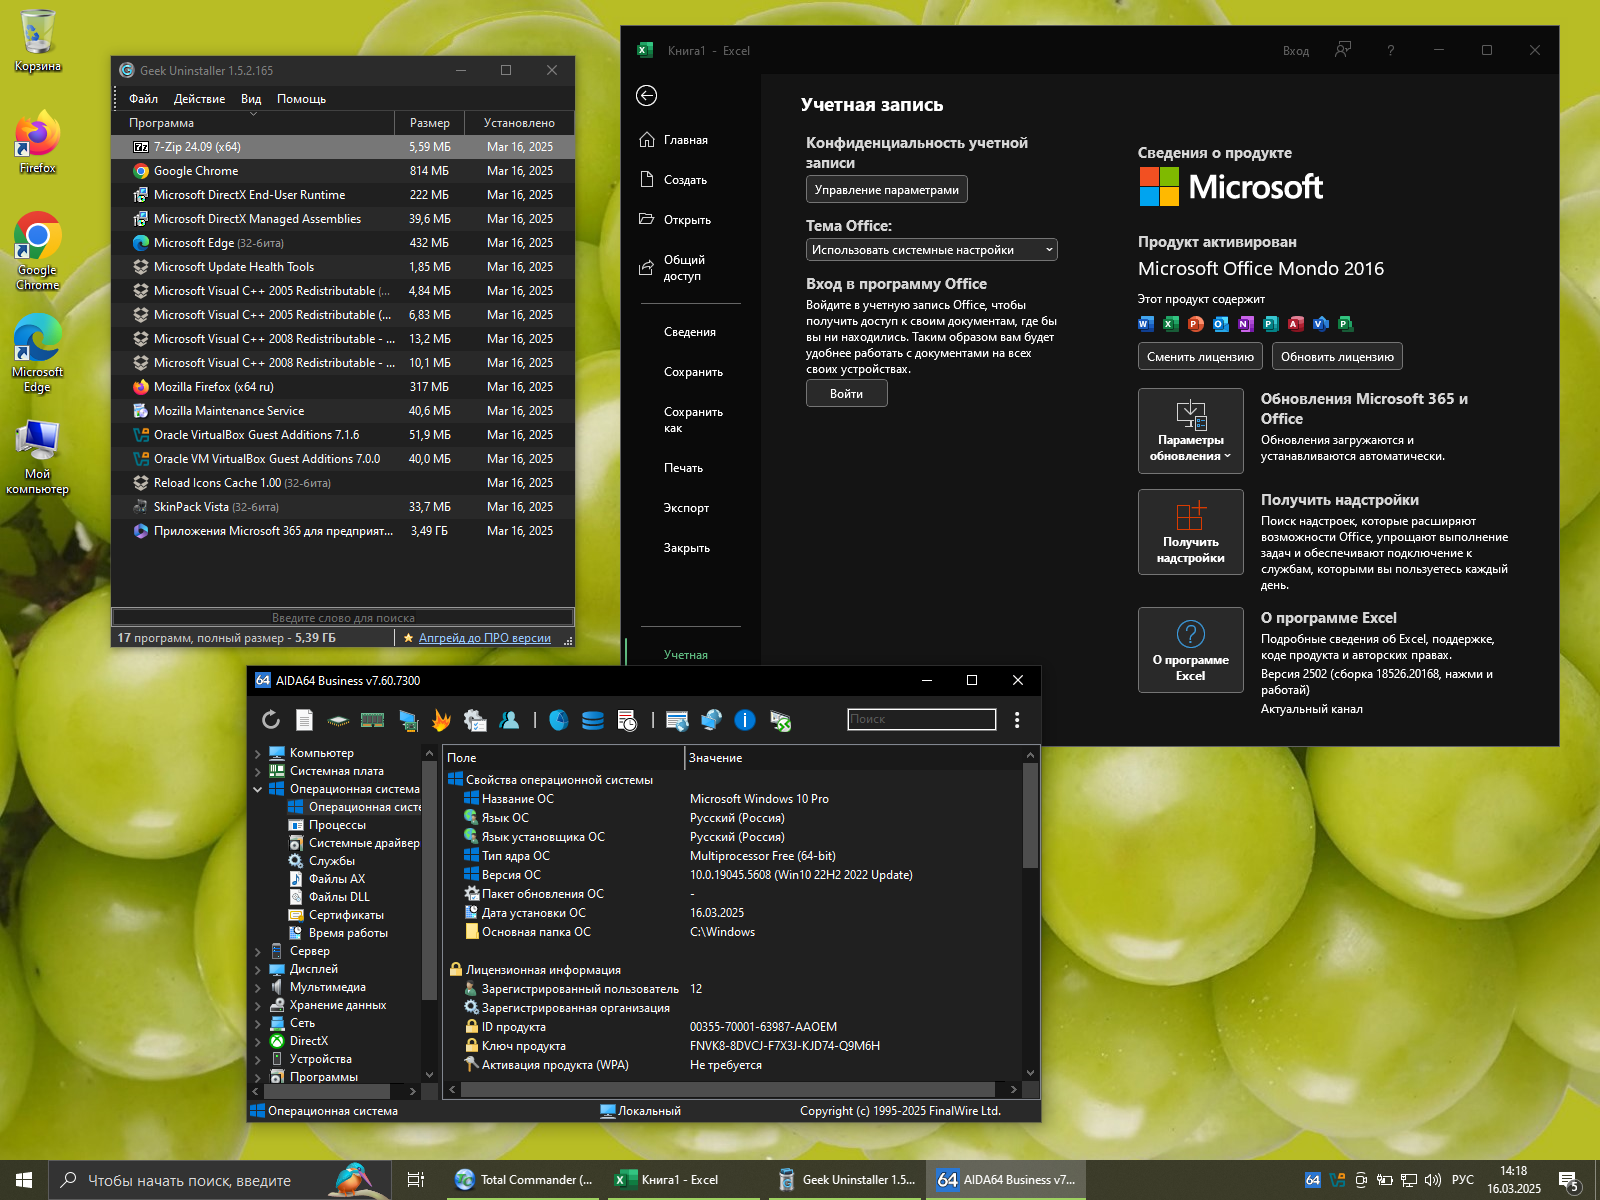This screenshot has height=1200, width=1600.
Task: Focus the Geek Uninstaller search word field
Action: (x=343, y=617)
